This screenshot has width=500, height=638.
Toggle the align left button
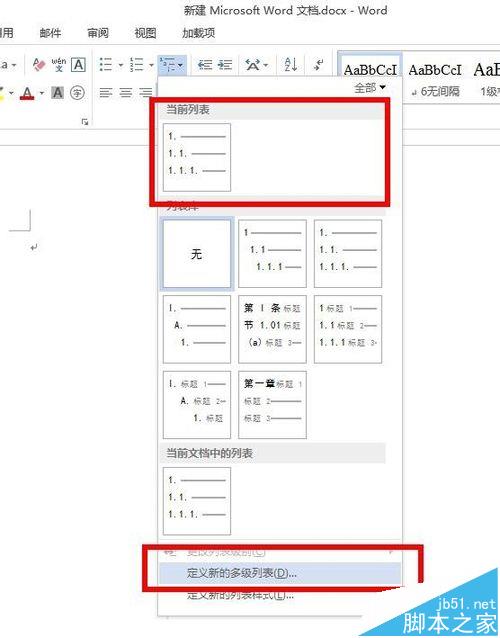click(106, 93)
